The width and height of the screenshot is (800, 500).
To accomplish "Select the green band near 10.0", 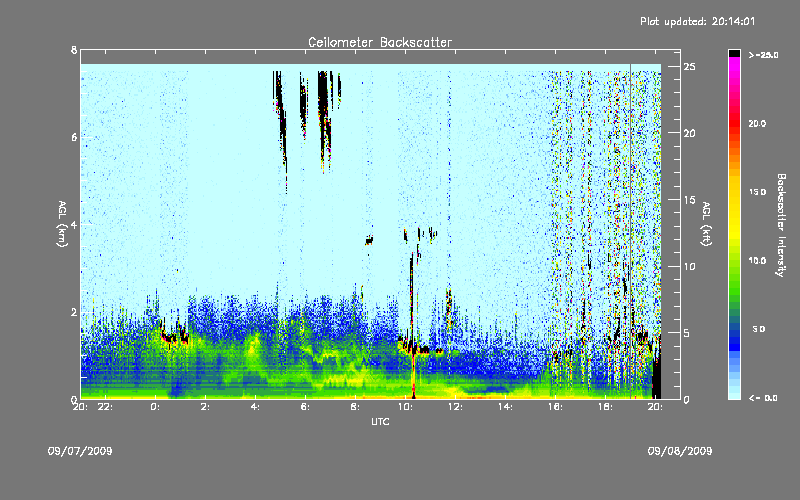I will (734, 261).
